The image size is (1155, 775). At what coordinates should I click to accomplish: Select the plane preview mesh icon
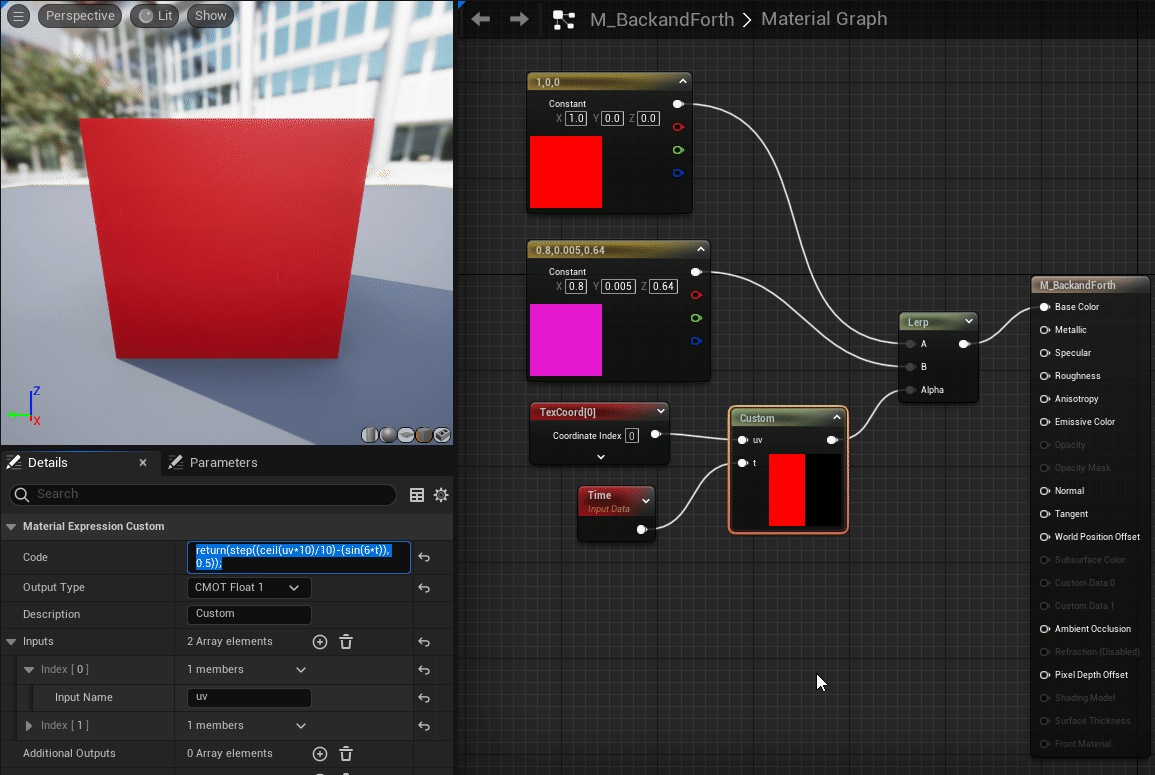point(406,435)
